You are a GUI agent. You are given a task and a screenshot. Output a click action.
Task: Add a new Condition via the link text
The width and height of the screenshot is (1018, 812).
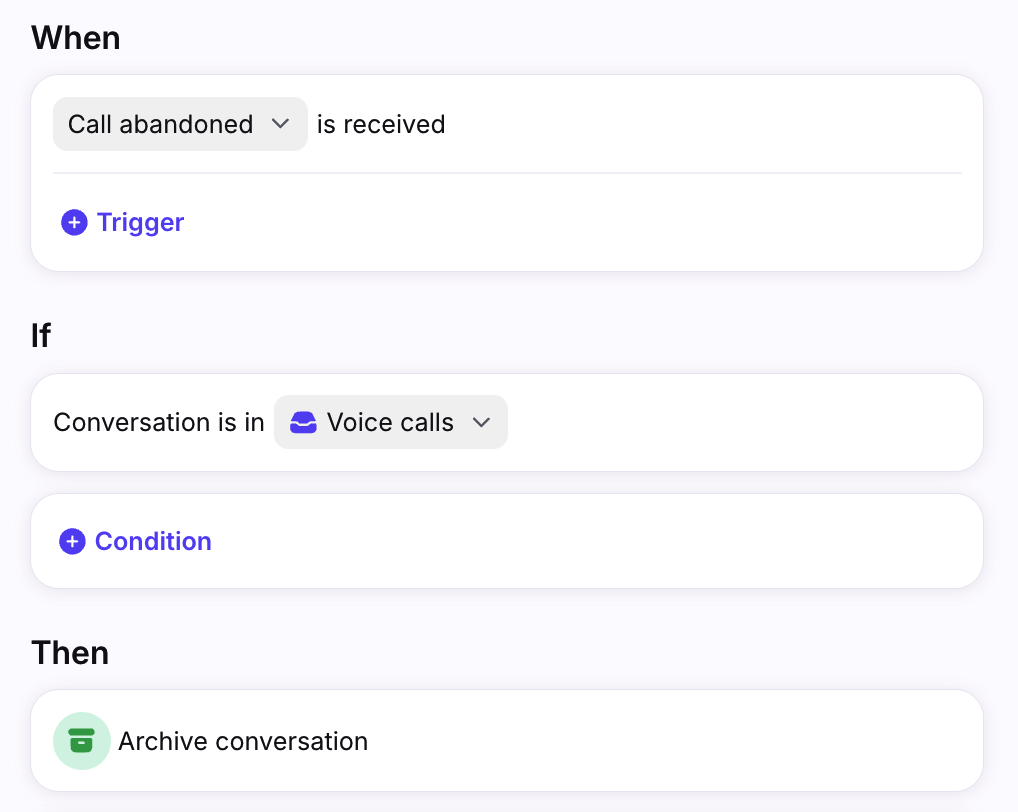153,541
